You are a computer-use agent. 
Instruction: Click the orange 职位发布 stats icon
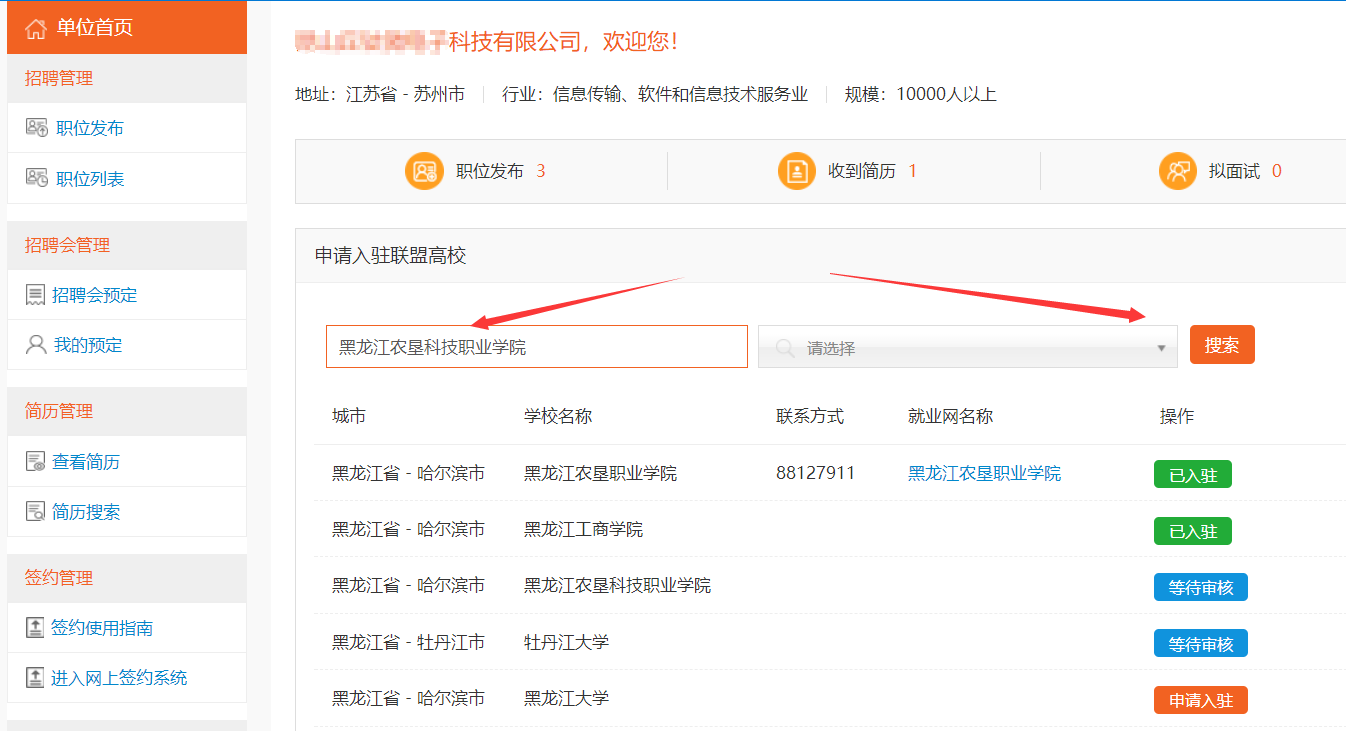[424, 171]
